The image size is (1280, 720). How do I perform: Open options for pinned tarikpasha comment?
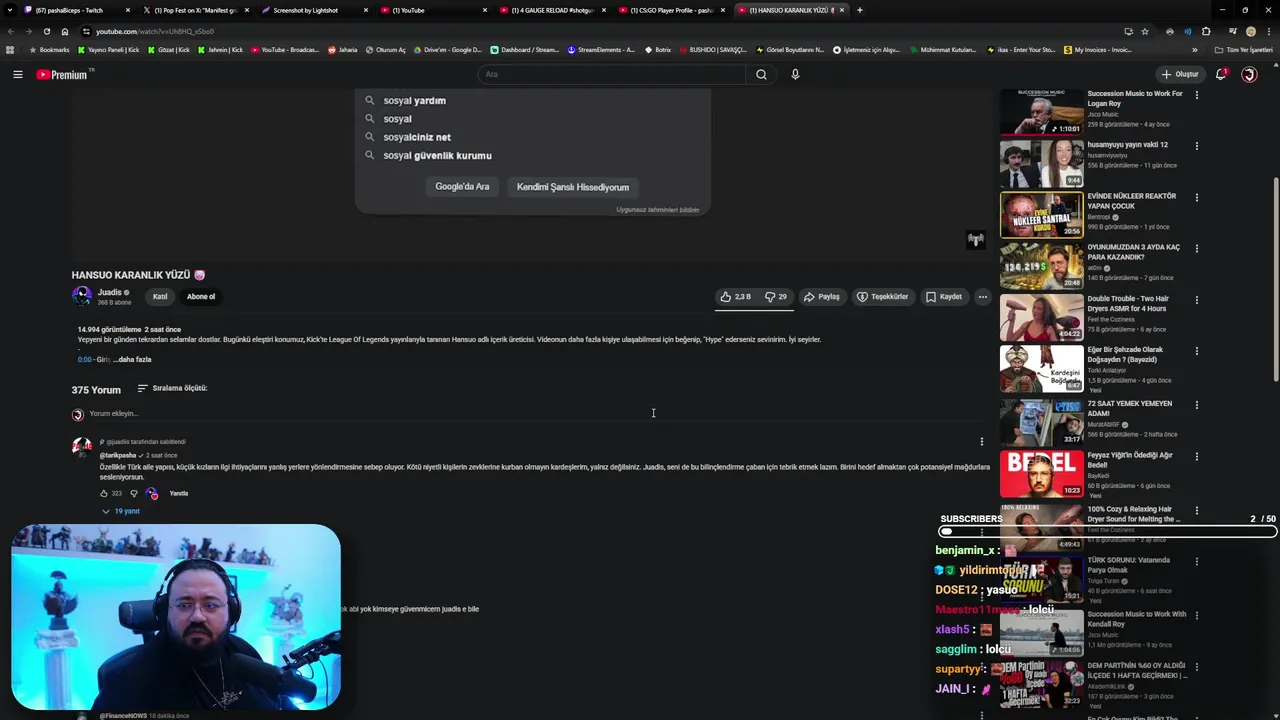[981, 441]
